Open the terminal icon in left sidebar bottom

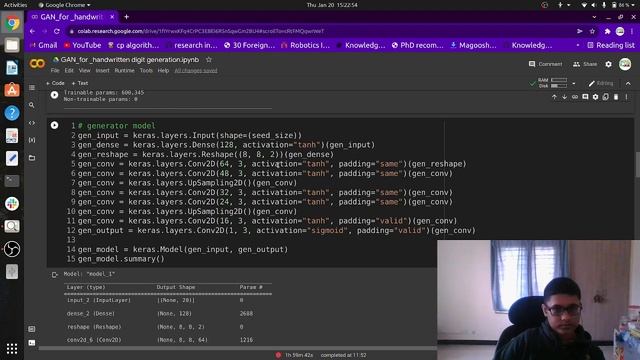point(32,343)
